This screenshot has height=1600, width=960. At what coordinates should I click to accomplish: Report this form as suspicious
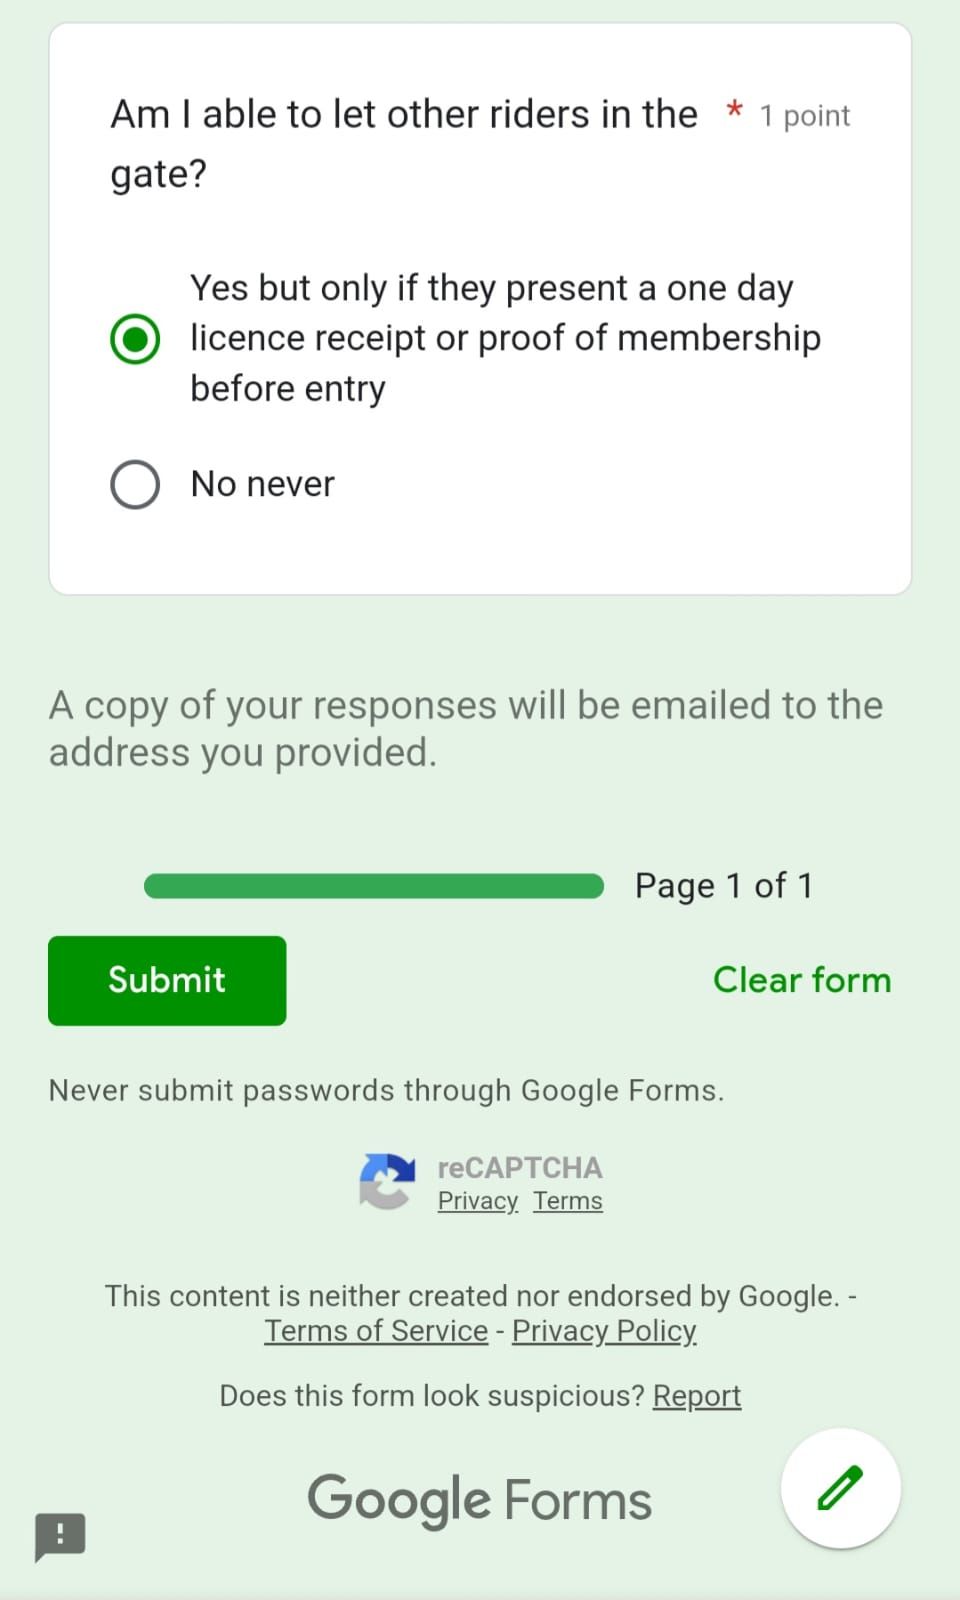point(696,1396)
